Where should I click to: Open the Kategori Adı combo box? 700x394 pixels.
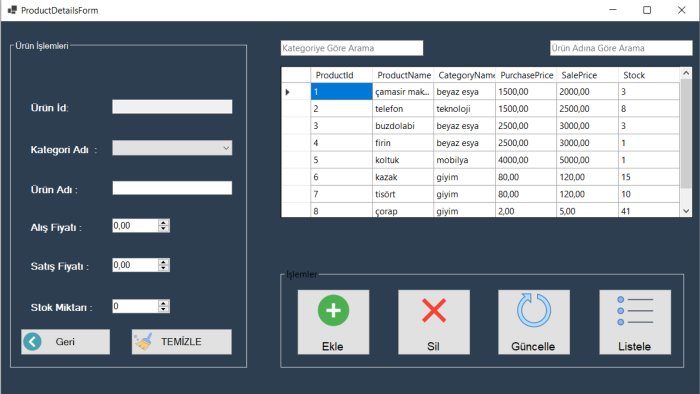[172, 148]
